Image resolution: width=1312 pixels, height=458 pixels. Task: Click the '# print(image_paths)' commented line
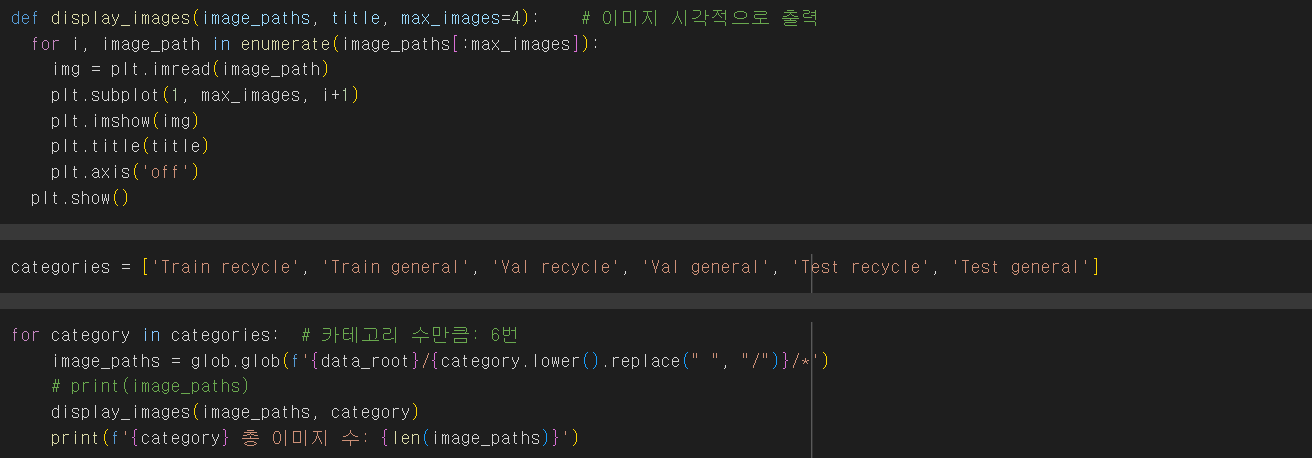(x=150, y=386)
